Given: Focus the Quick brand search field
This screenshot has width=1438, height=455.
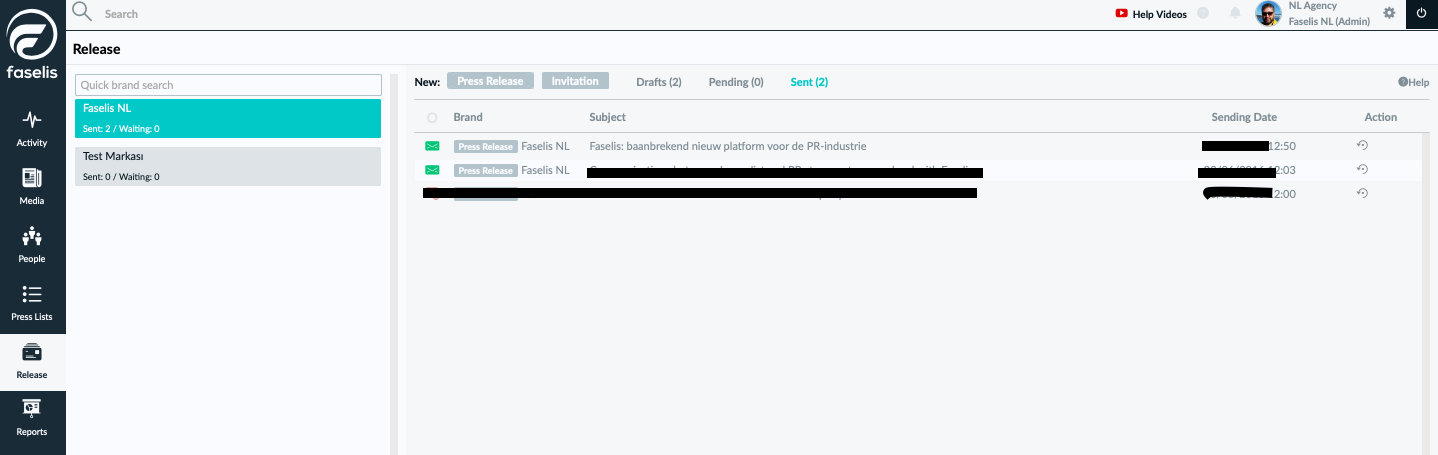Looking at the screenshot, I should click(229, 85).
